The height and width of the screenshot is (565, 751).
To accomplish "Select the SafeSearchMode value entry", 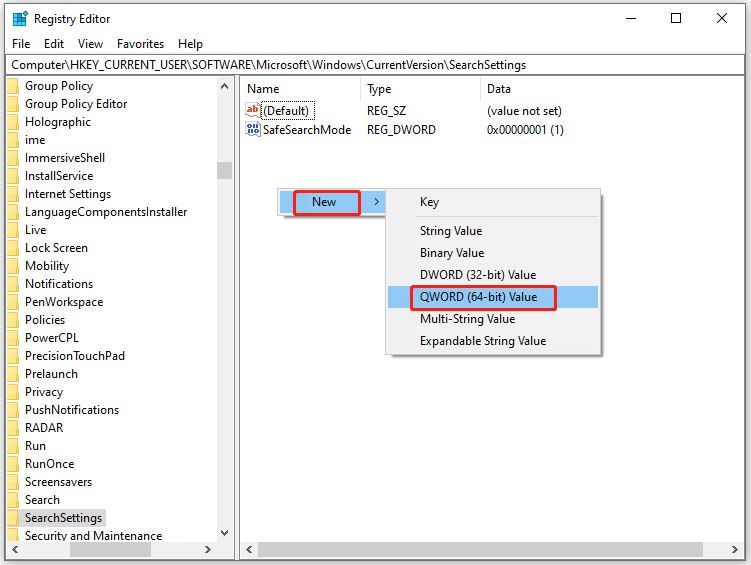I will pos(307,130).
